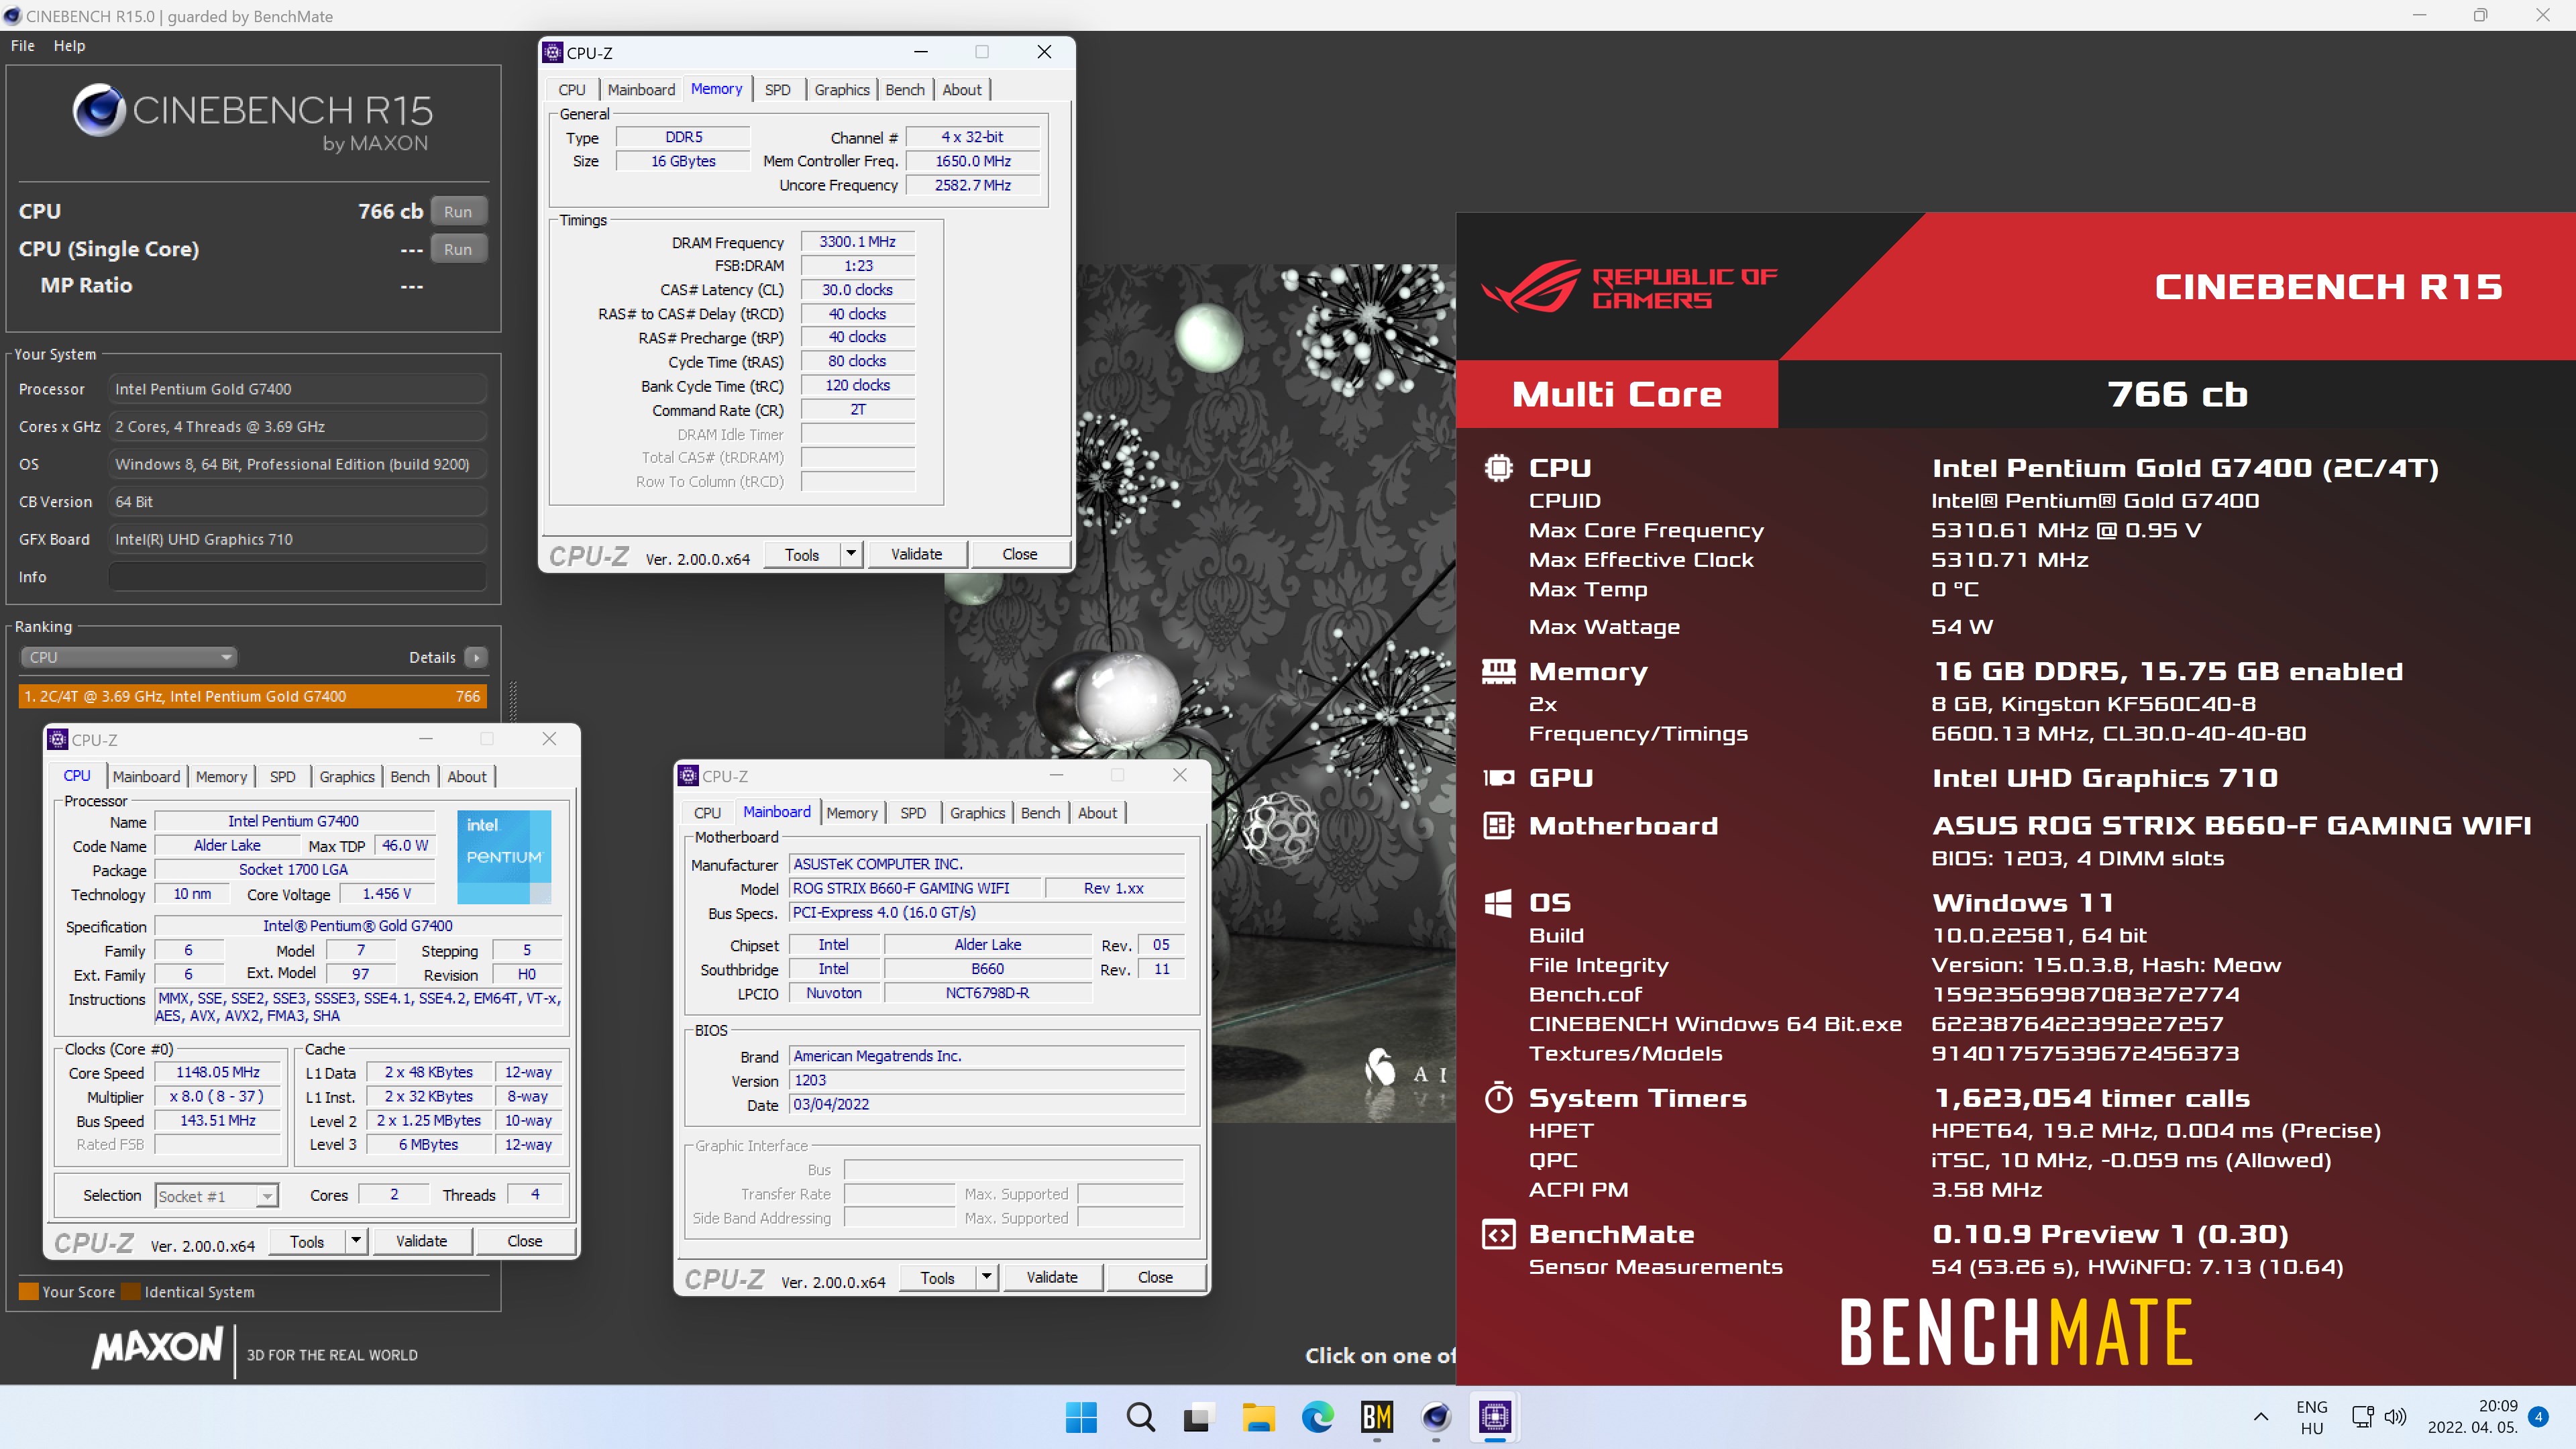Click Core Speed value 1148.05 MHz

[218, 1072]
